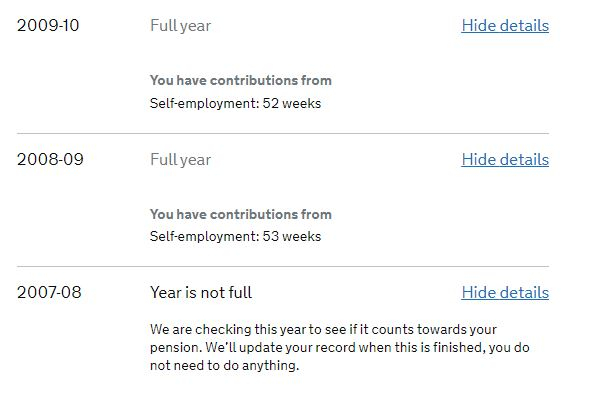Click the divider line below the 2009-10 section

click(283, 133)
